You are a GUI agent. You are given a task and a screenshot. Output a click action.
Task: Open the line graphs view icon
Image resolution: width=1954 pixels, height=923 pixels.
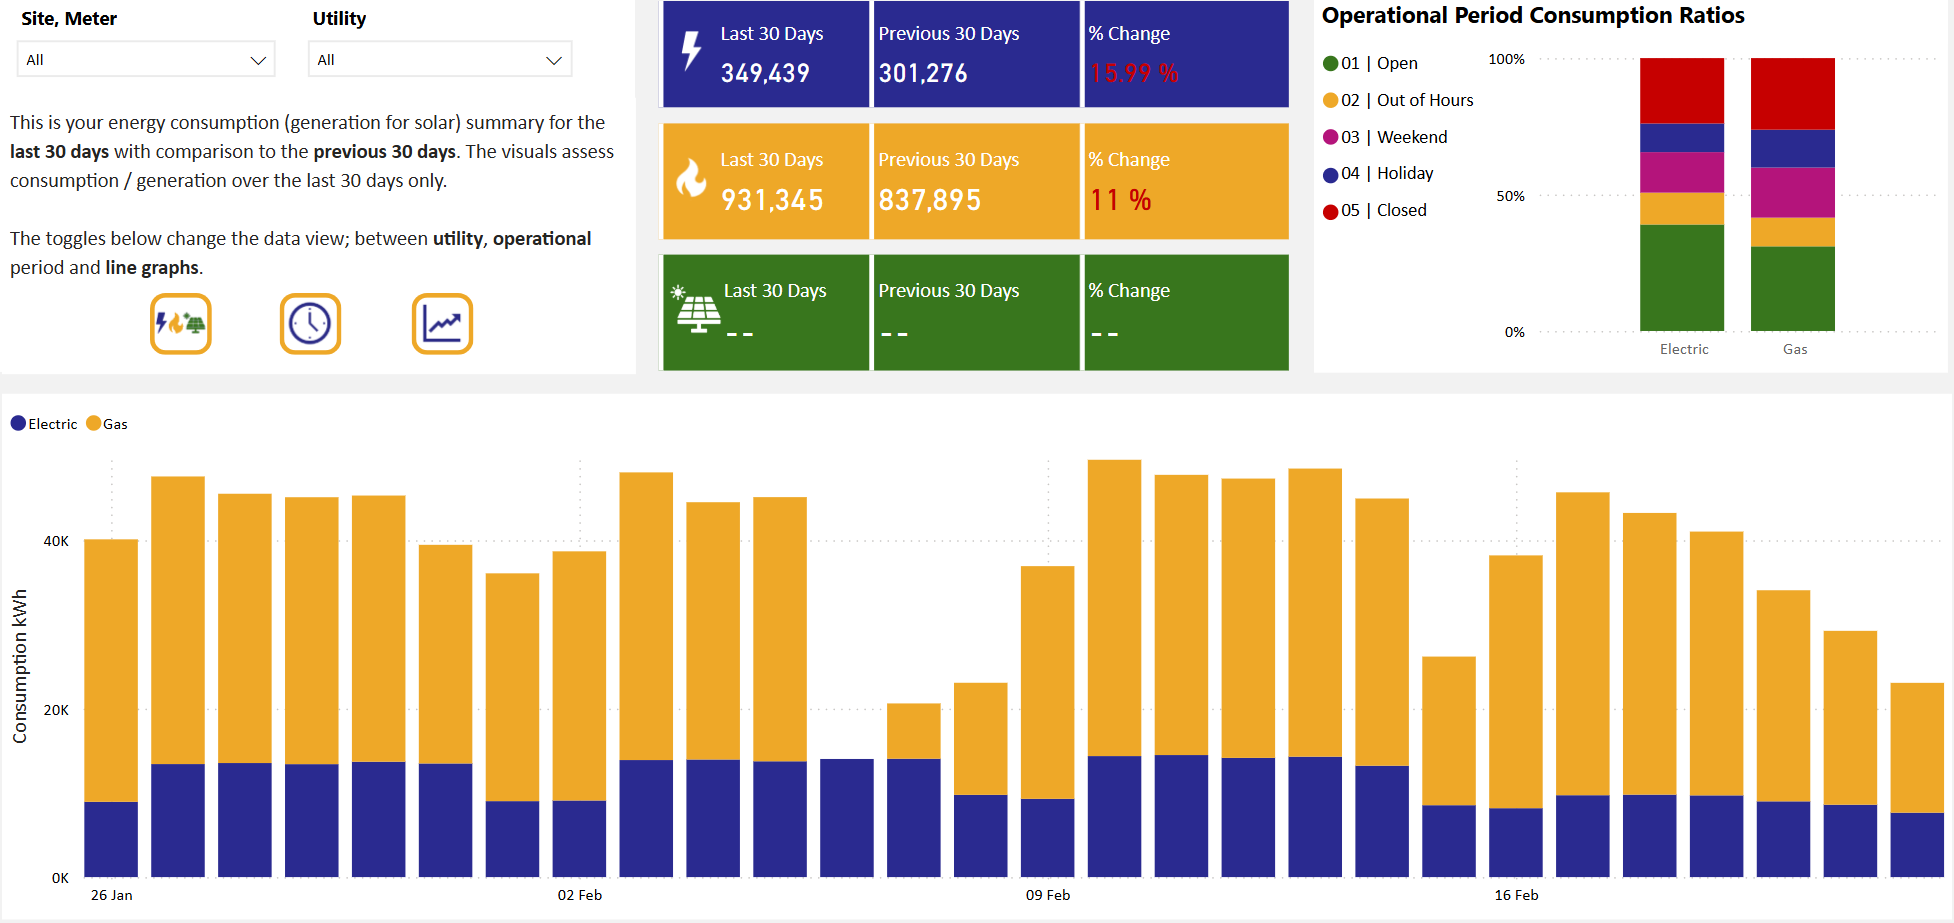[442, 324]
